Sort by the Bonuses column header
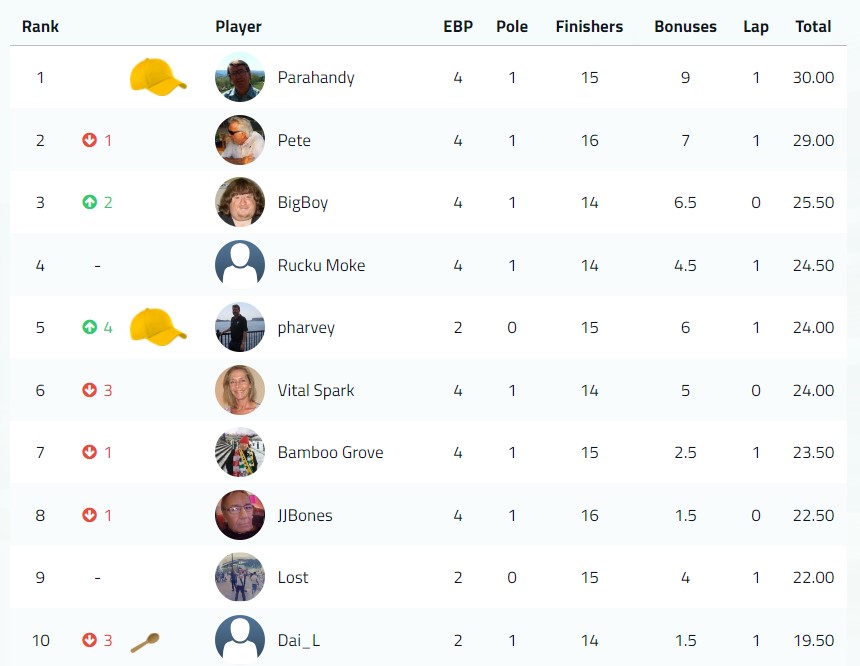Screen dimensions: 860x666 pos(685,26)
